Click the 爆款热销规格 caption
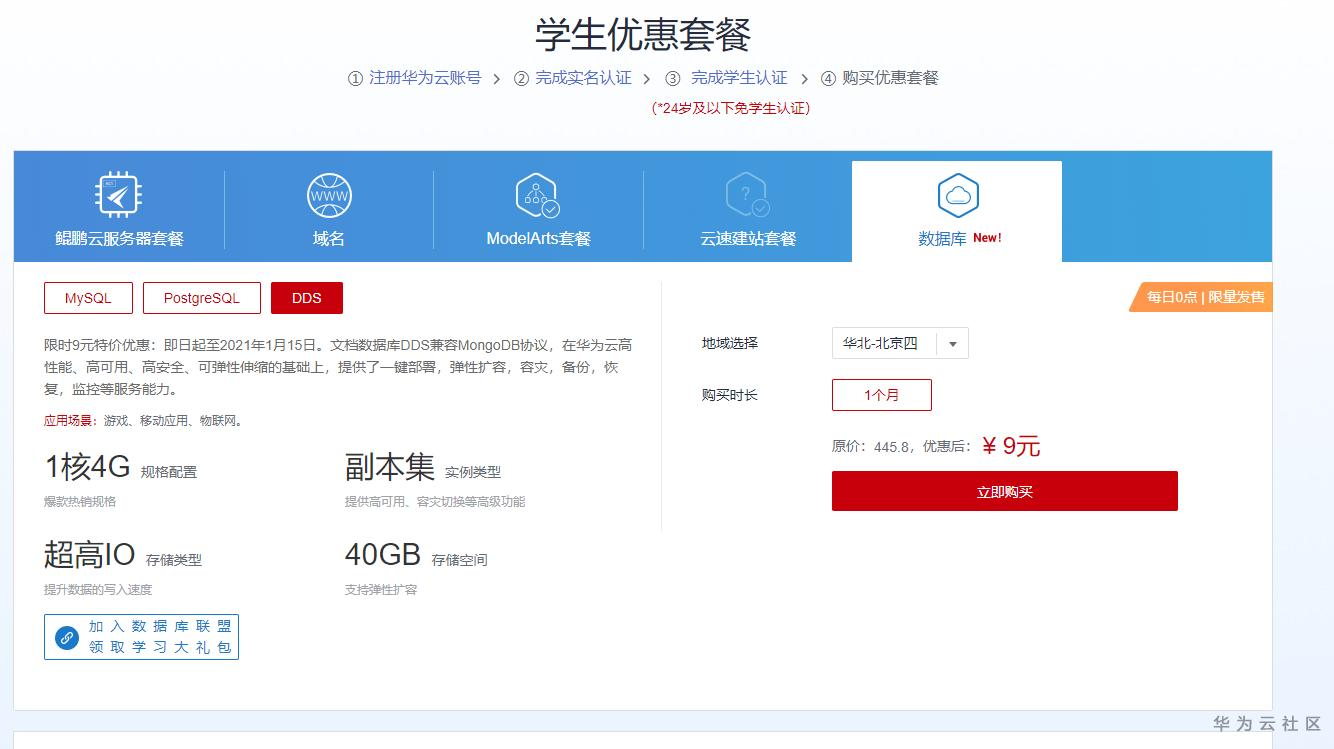This screenshot has width=1334, height=749. point(80,501)
